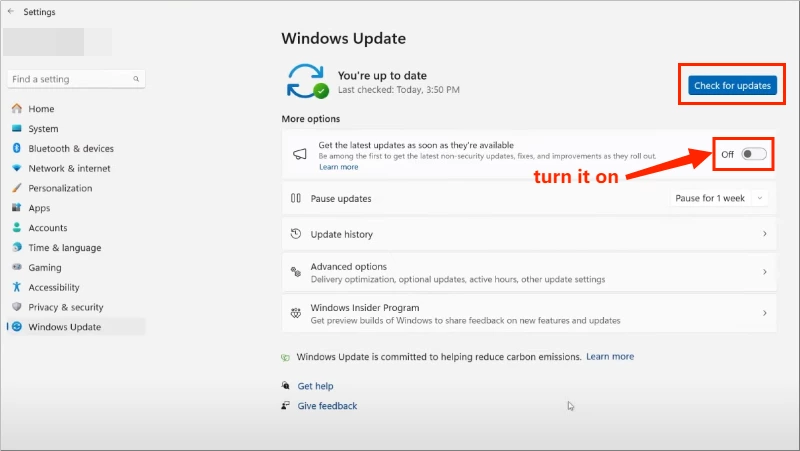Screen dimensions: 800x451
Task: Open Personalization settings
Action: point(76,188)
